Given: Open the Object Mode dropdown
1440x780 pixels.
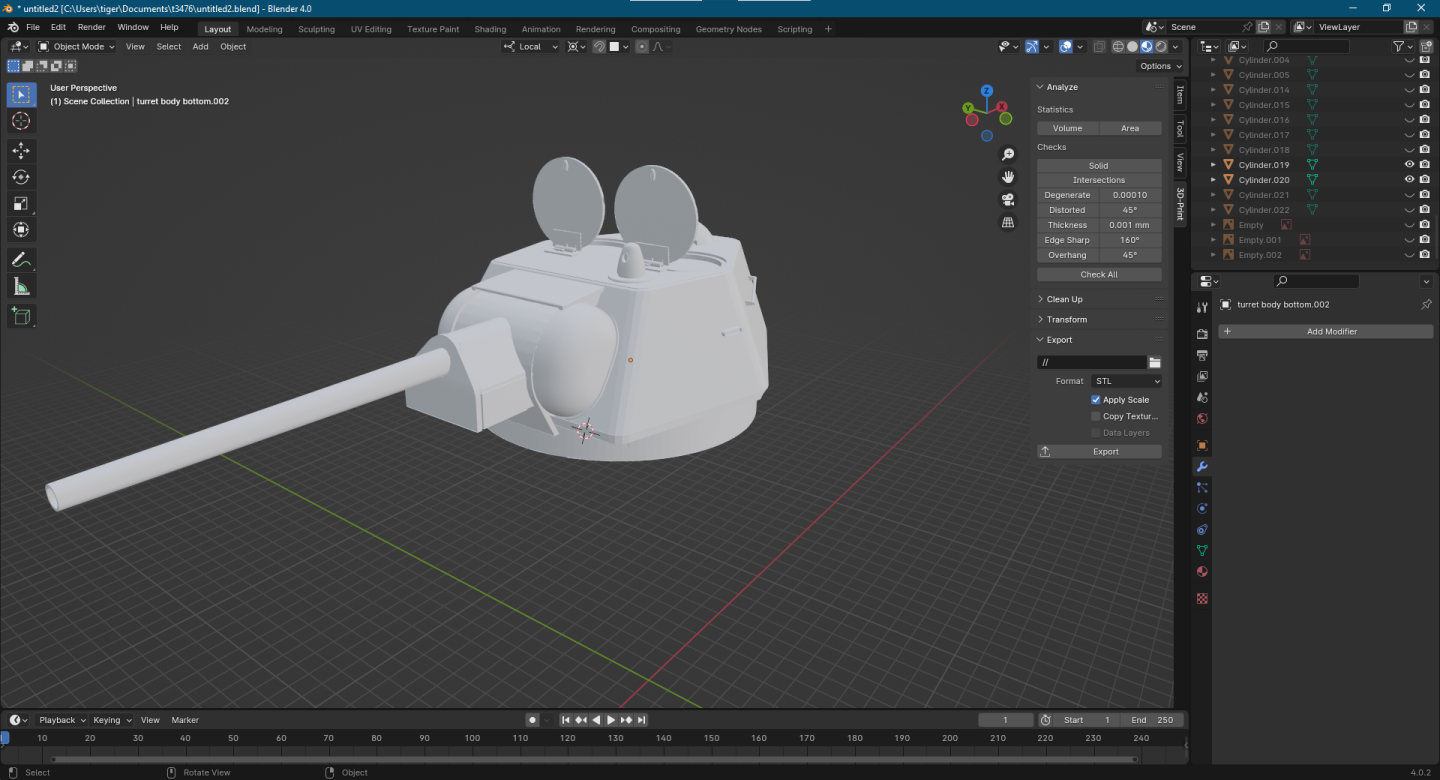Looking at the screenshot, I should click(77, 46).
